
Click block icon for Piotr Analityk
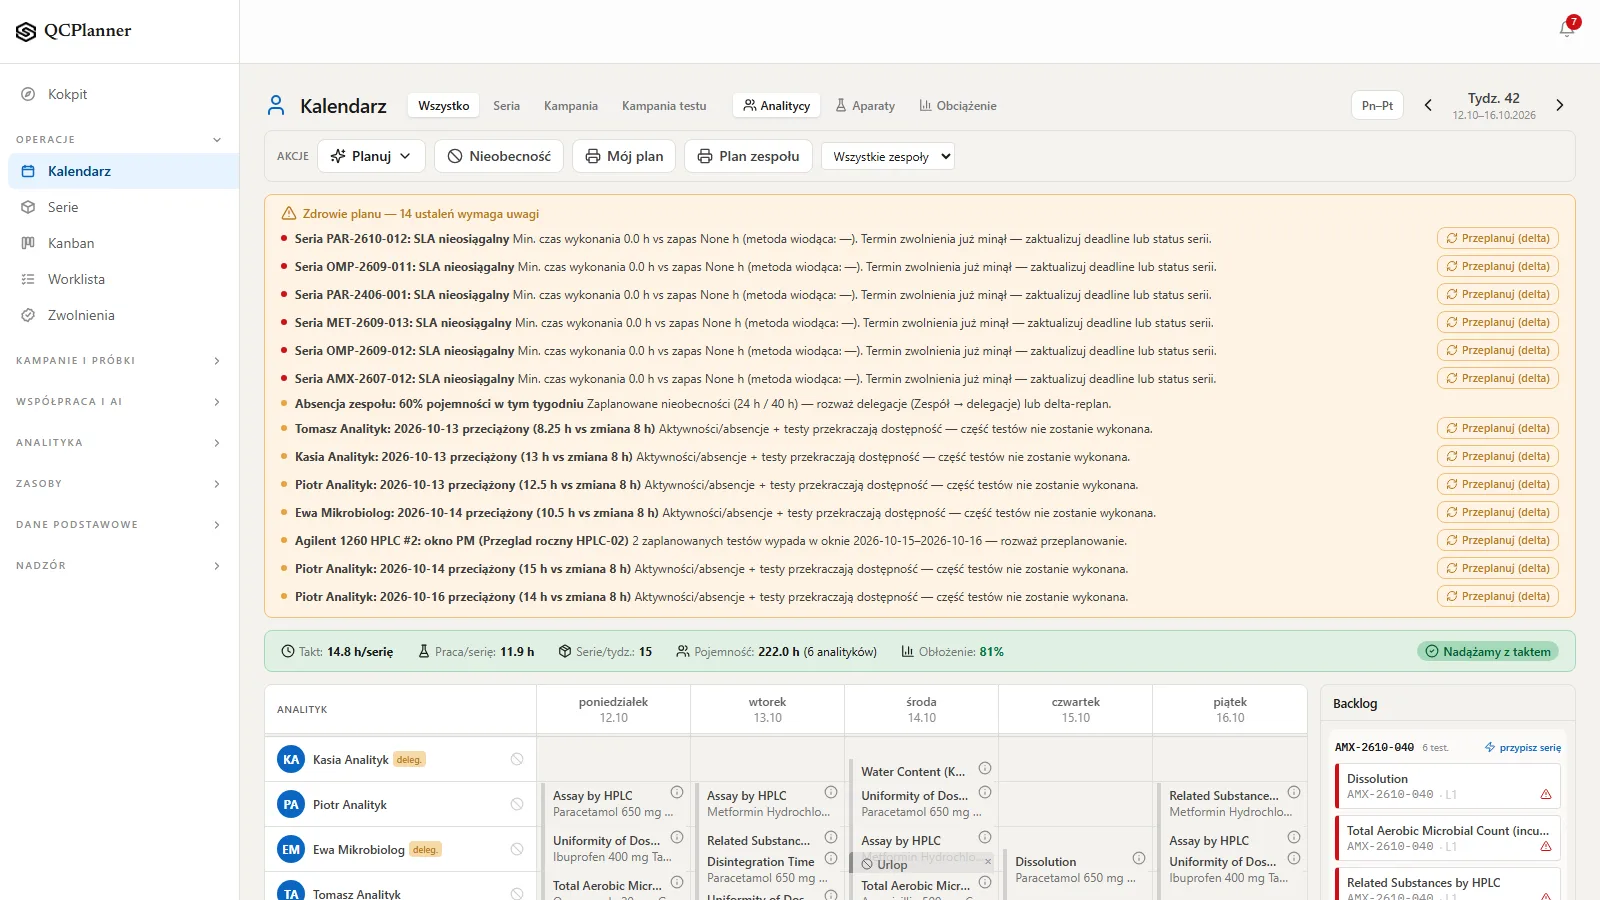pyautogui.click(x=517, y=804)
